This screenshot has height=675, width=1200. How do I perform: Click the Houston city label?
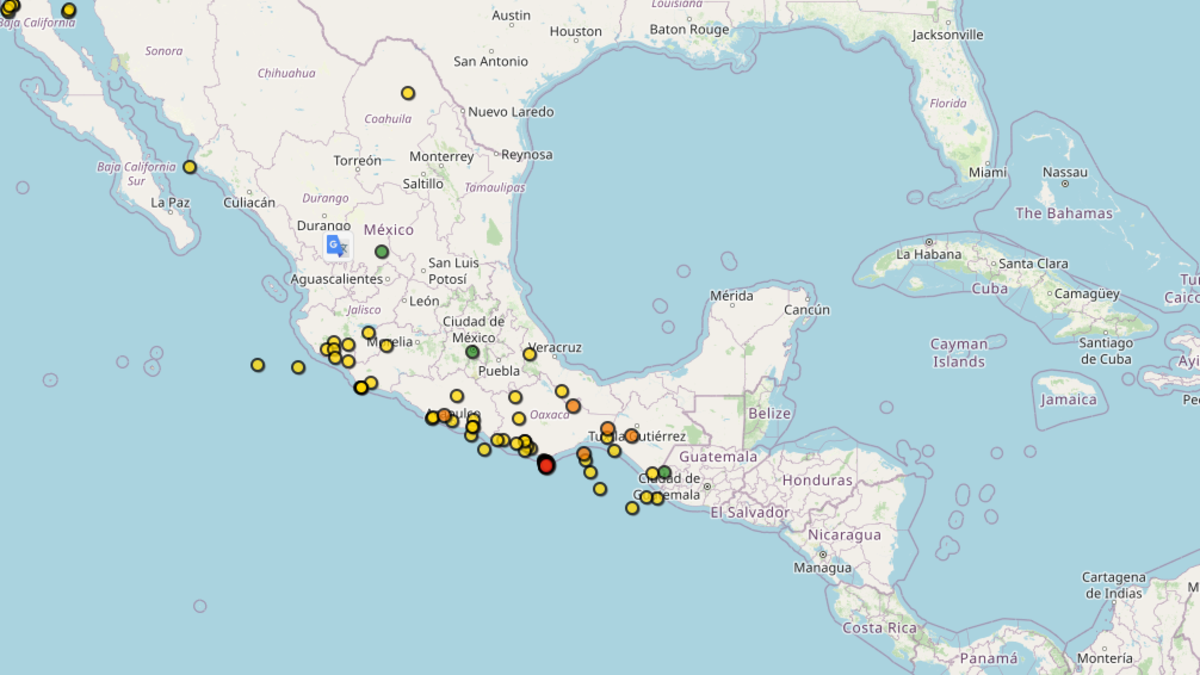[x=576, y=32]
